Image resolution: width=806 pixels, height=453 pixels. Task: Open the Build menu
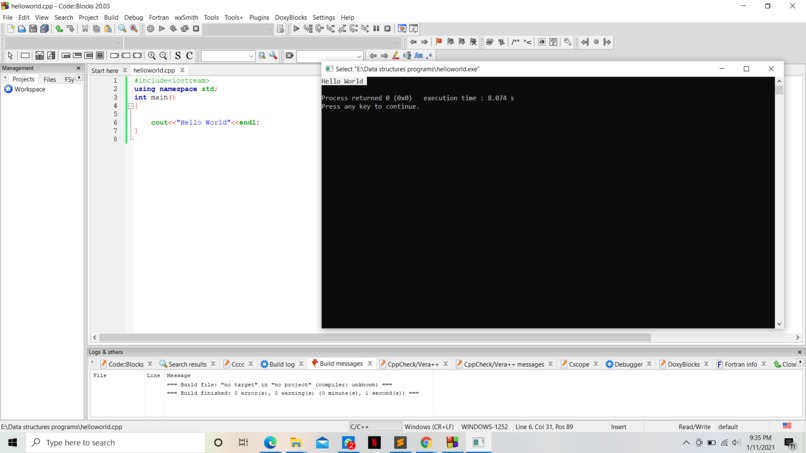[x=111, y=17]
